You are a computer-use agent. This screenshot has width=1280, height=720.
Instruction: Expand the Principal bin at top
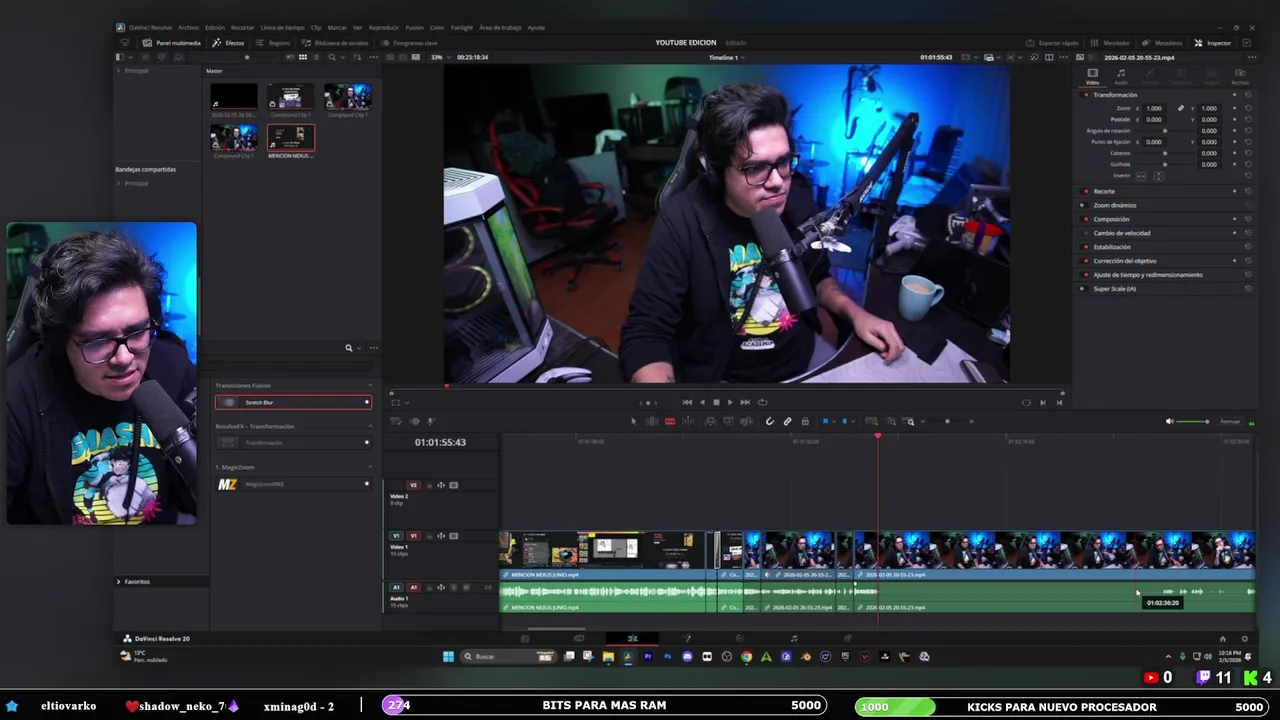pyautogui.click(x=119, y=71)
